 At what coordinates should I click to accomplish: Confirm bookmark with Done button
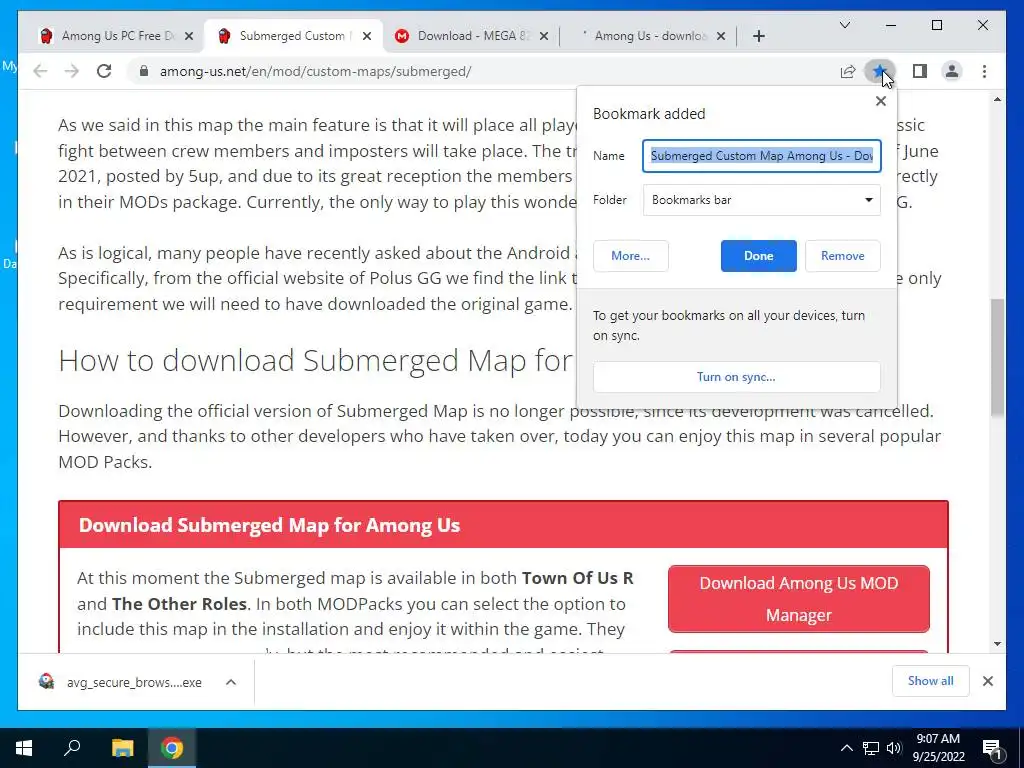coord(758,256)
